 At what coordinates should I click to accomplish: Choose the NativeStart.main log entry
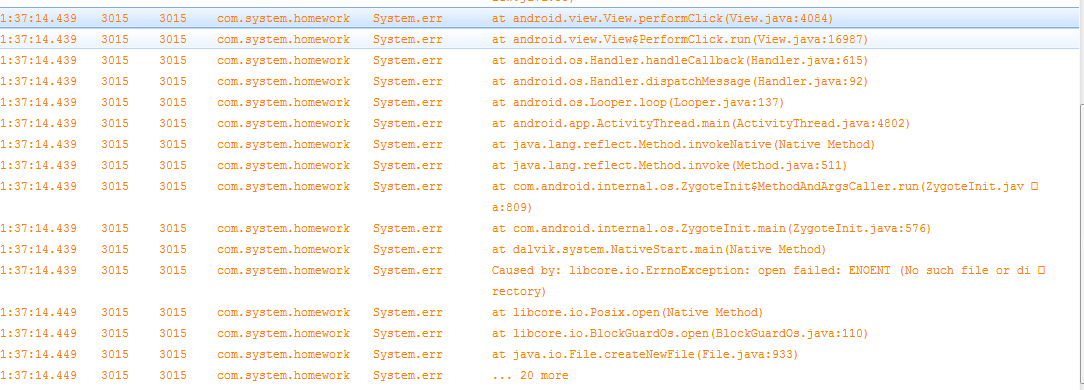539,249
